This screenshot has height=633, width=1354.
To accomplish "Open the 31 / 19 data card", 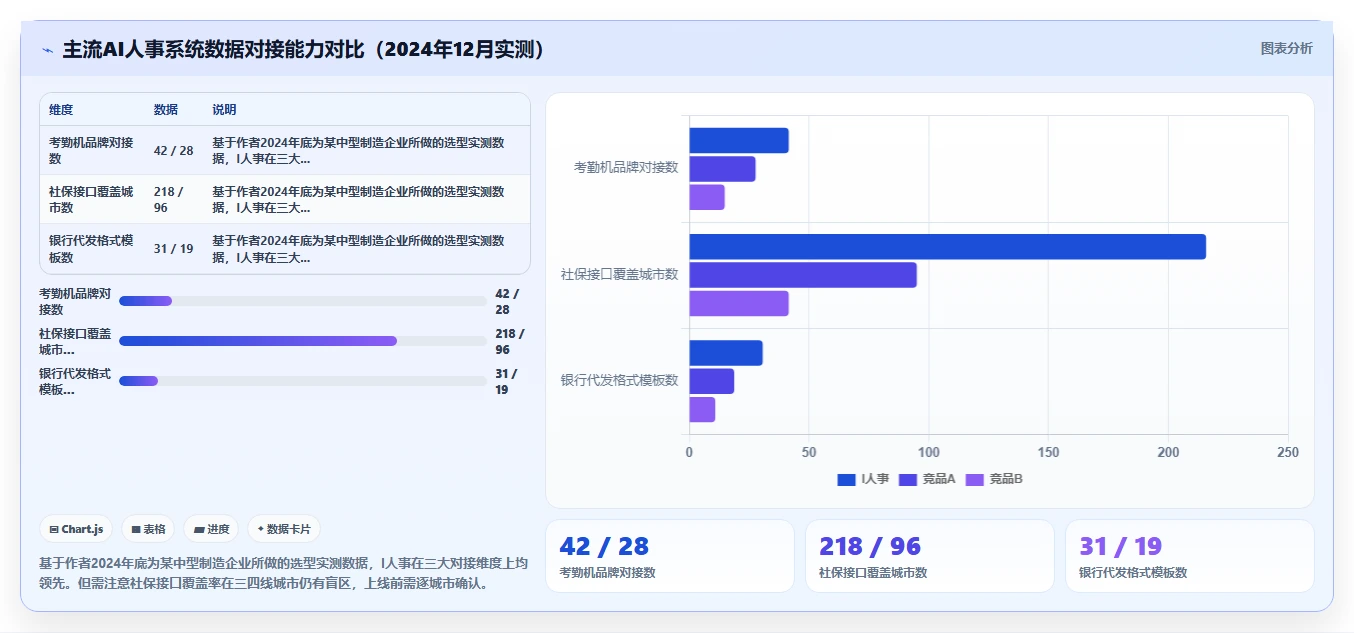I will pyautogui.click(x=1190, y=556).
